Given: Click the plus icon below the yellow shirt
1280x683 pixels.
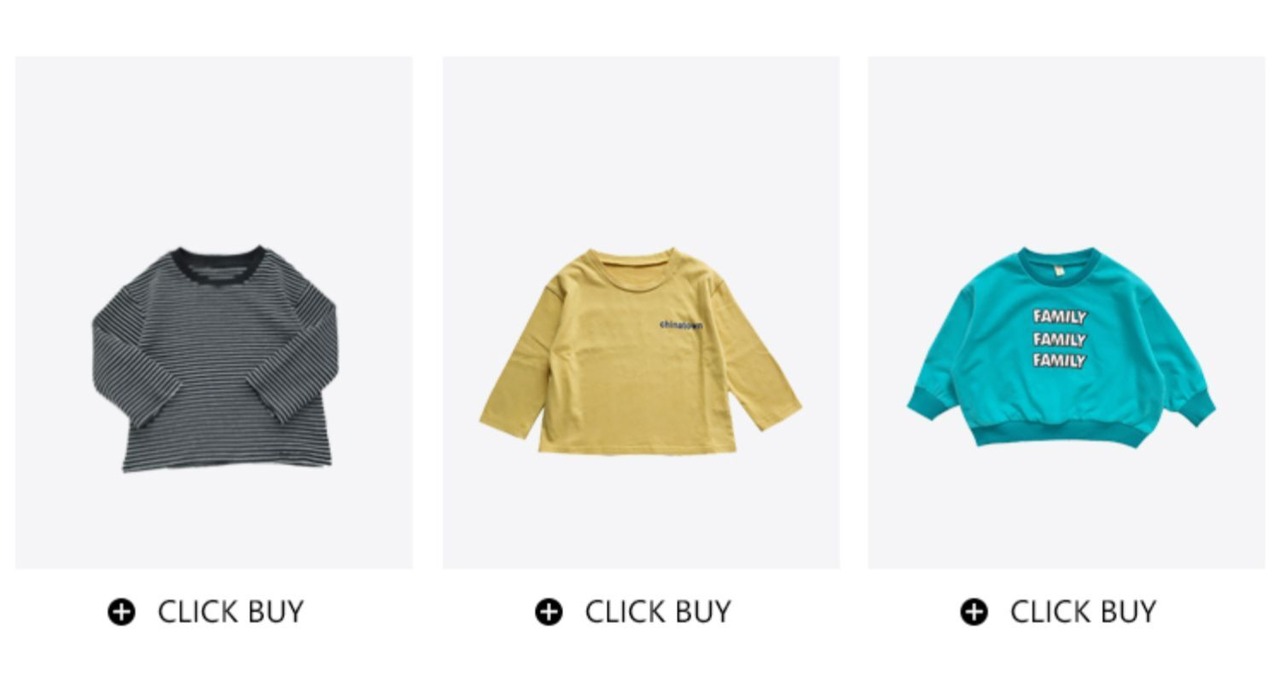Looking at the screenshot, I should click(x=548, y=611).
